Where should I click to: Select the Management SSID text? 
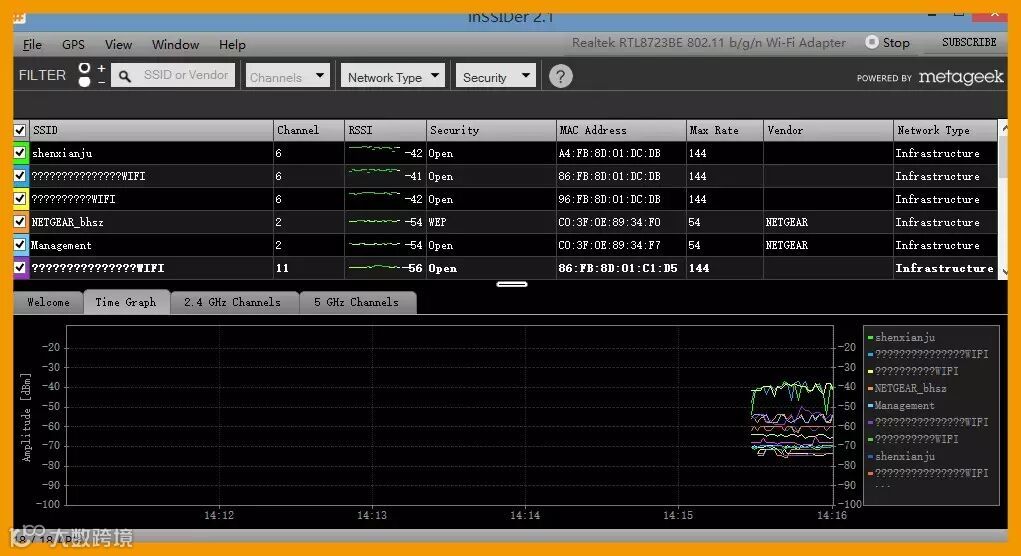point(61,245)
